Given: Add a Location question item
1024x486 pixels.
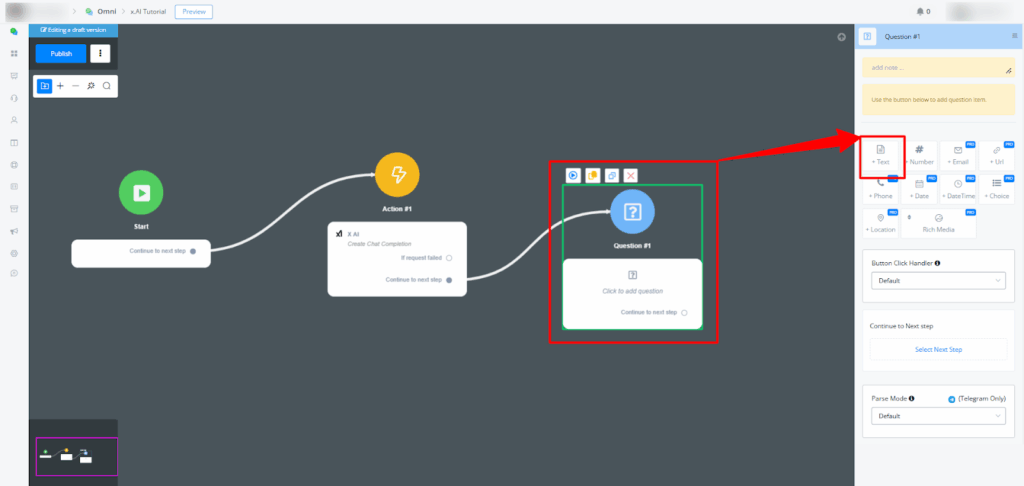Looking at the screenshot, I should point(881,223).
